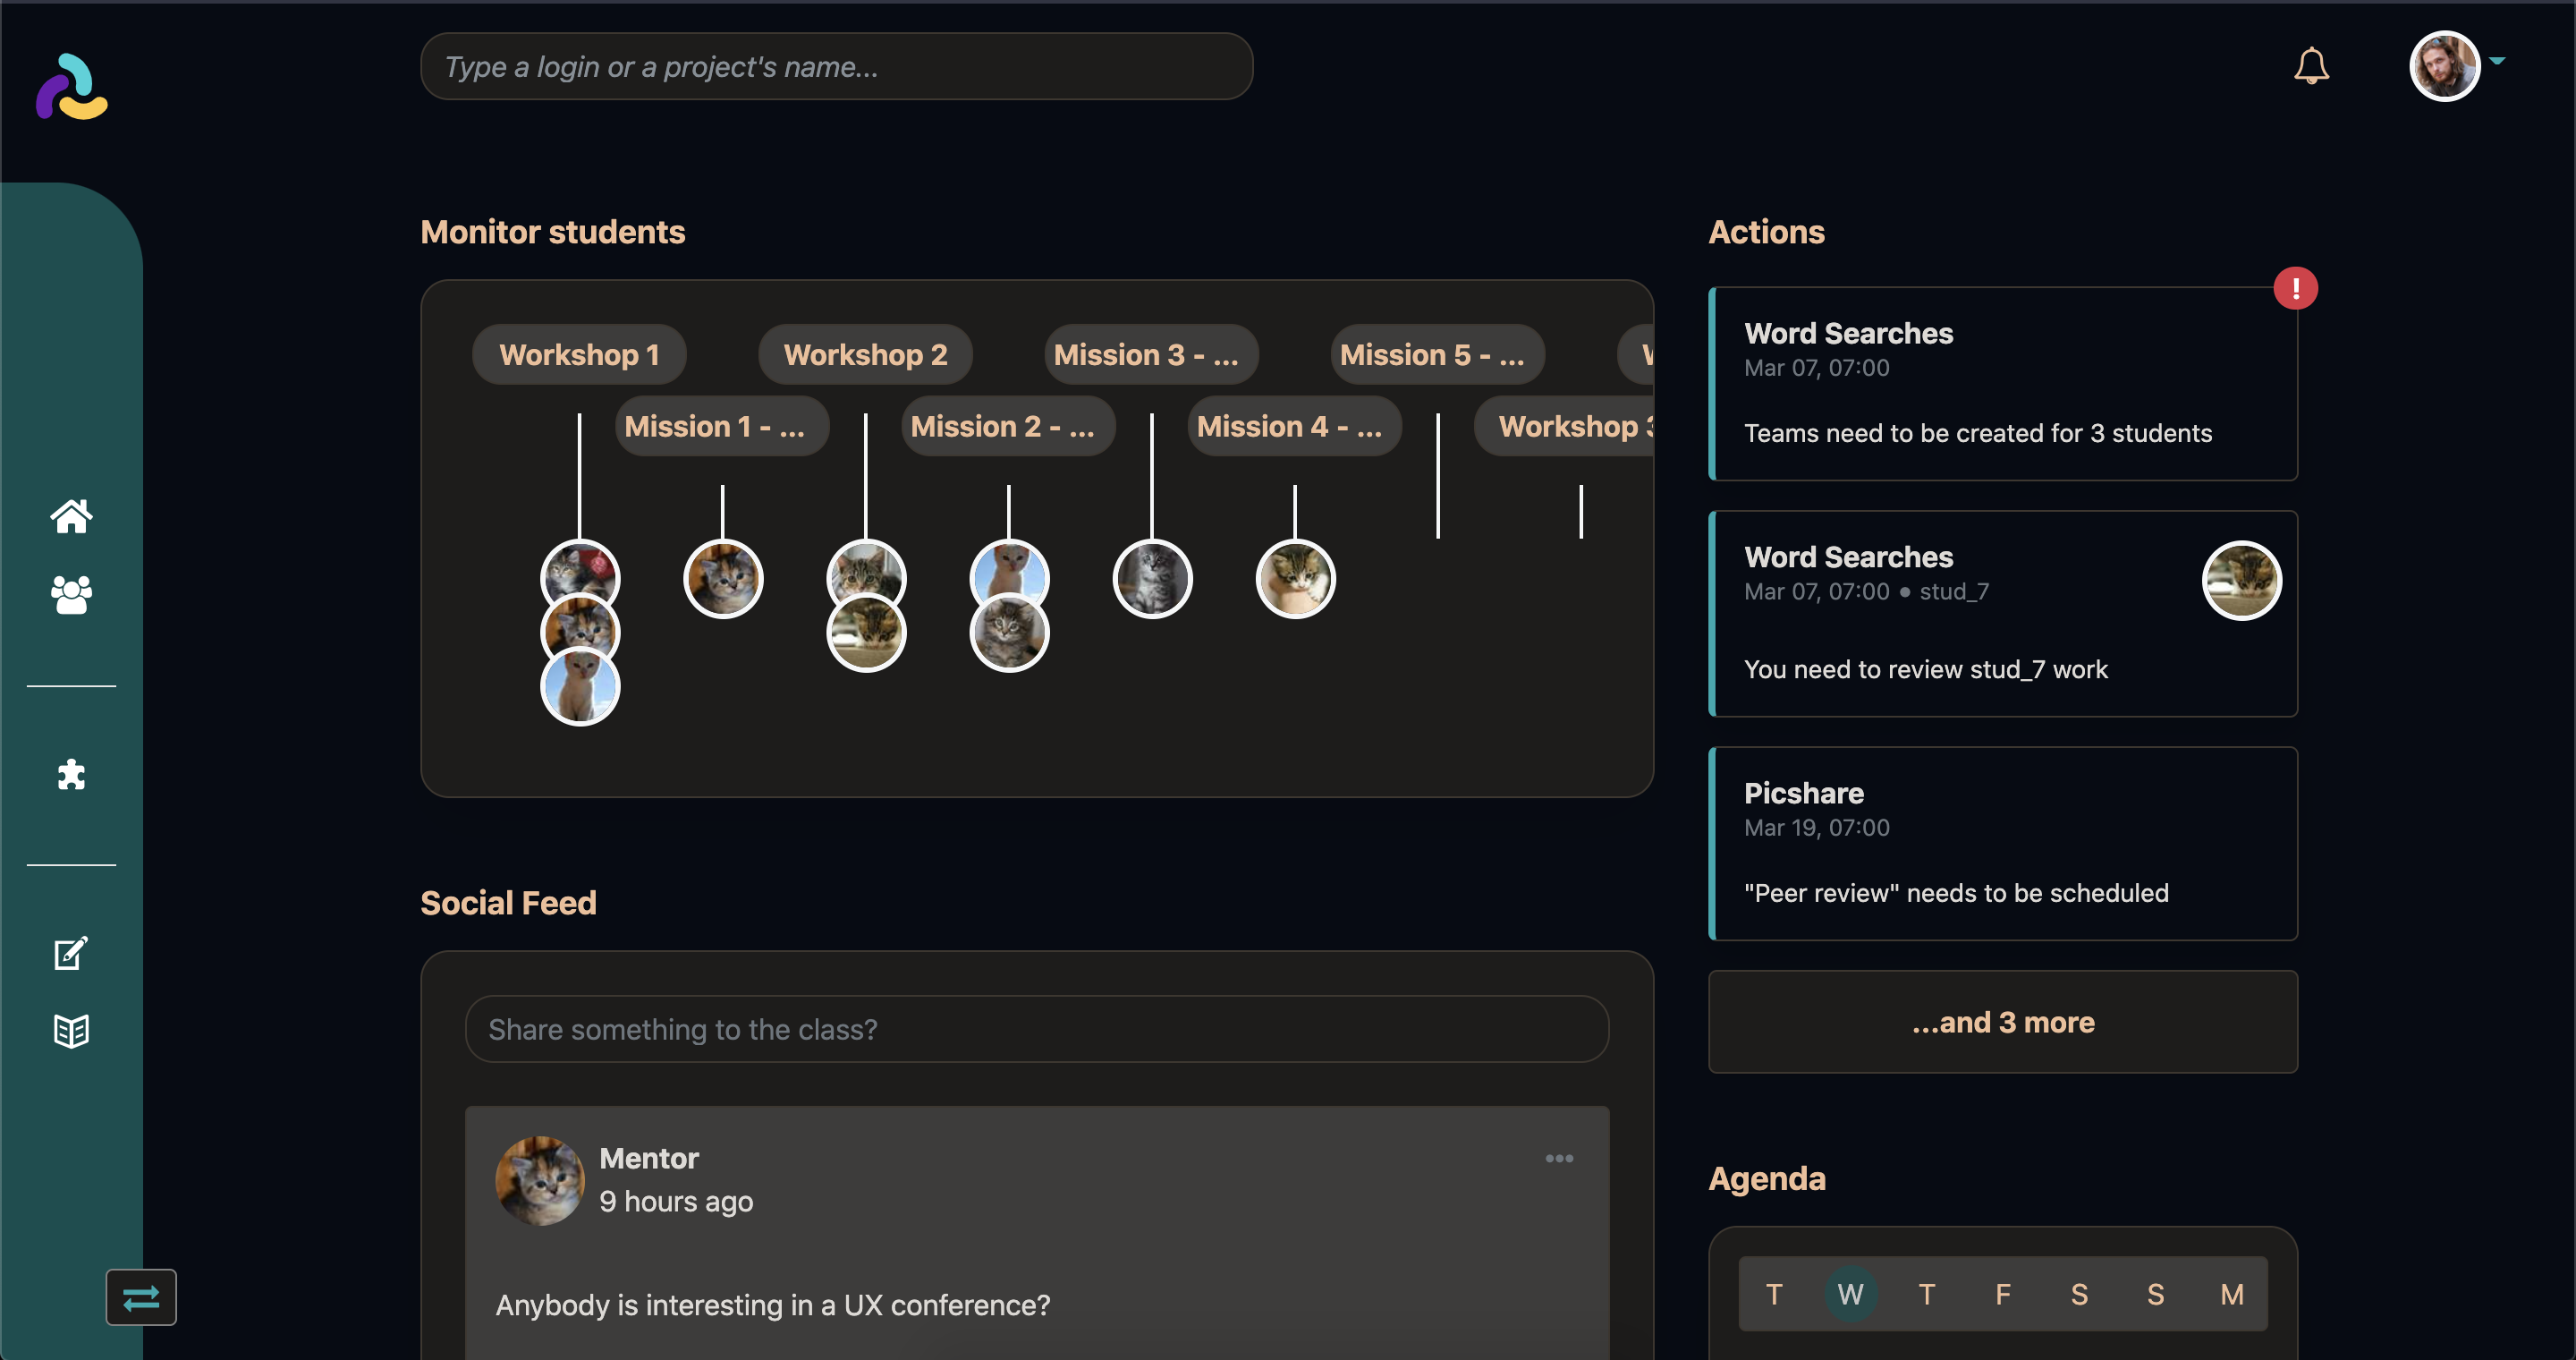Click the student avatar under Mission 1
2576x1360 pixels.
pos(723,579)
